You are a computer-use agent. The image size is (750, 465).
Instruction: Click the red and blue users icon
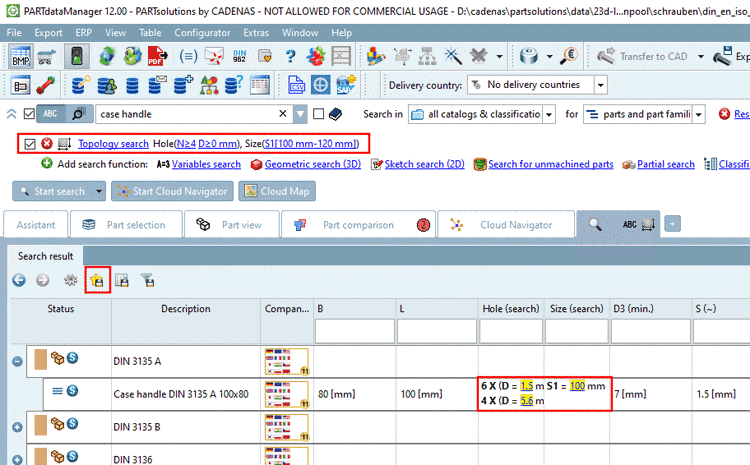tap(316, 56)
